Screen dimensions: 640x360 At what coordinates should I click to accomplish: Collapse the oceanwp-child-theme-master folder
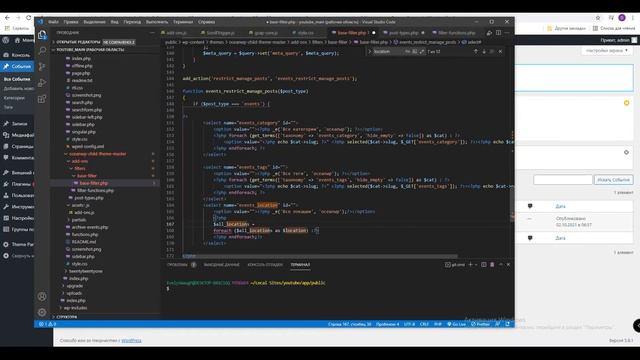pos(98,154)
